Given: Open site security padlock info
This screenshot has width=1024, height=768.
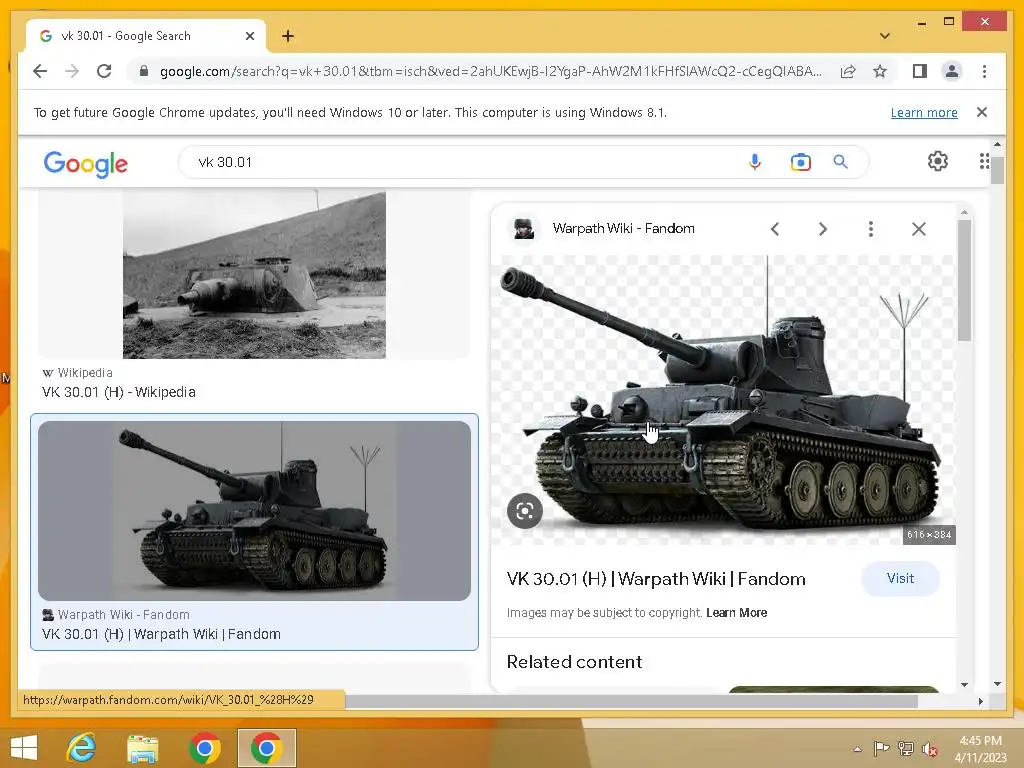Looking at the screenshot, I should (x=144, y=71).
